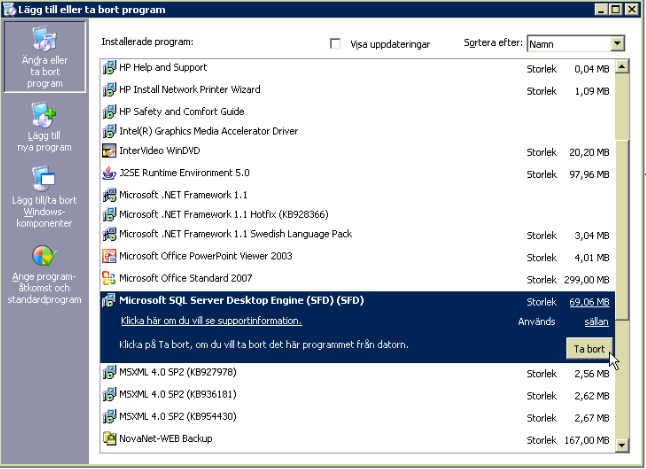Screen dimensions: 646x469
Task: Select J2SE Runtime Environment 5.0 entry
Action: (357, 173)
